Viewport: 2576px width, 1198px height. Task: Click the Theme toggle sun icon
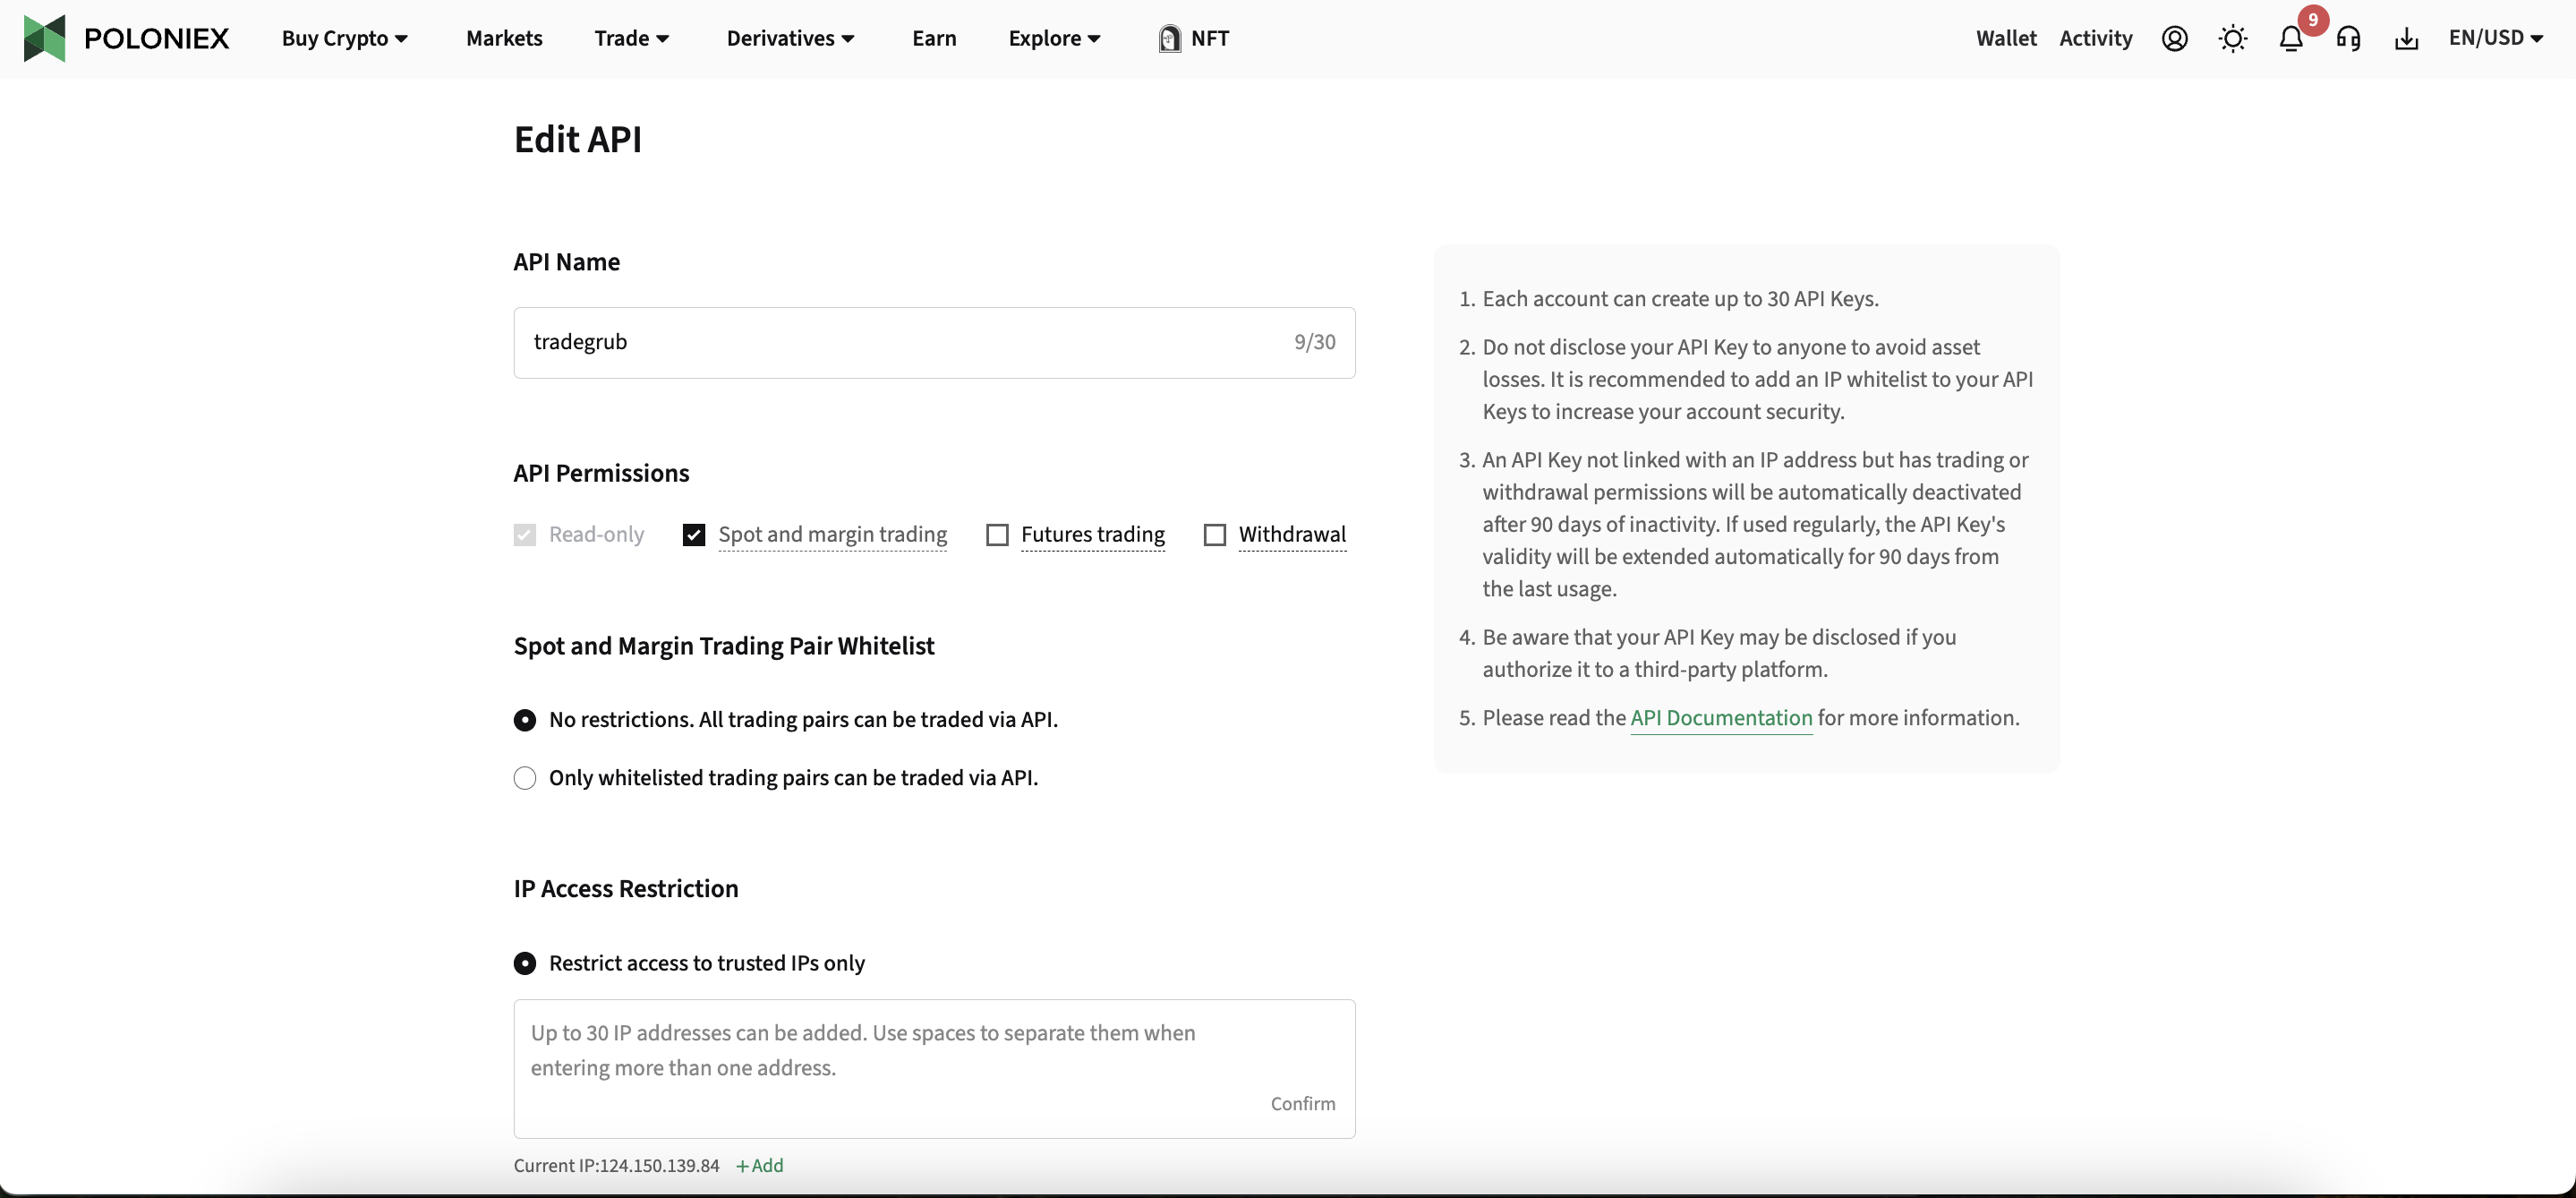(x=2232, y=38)
